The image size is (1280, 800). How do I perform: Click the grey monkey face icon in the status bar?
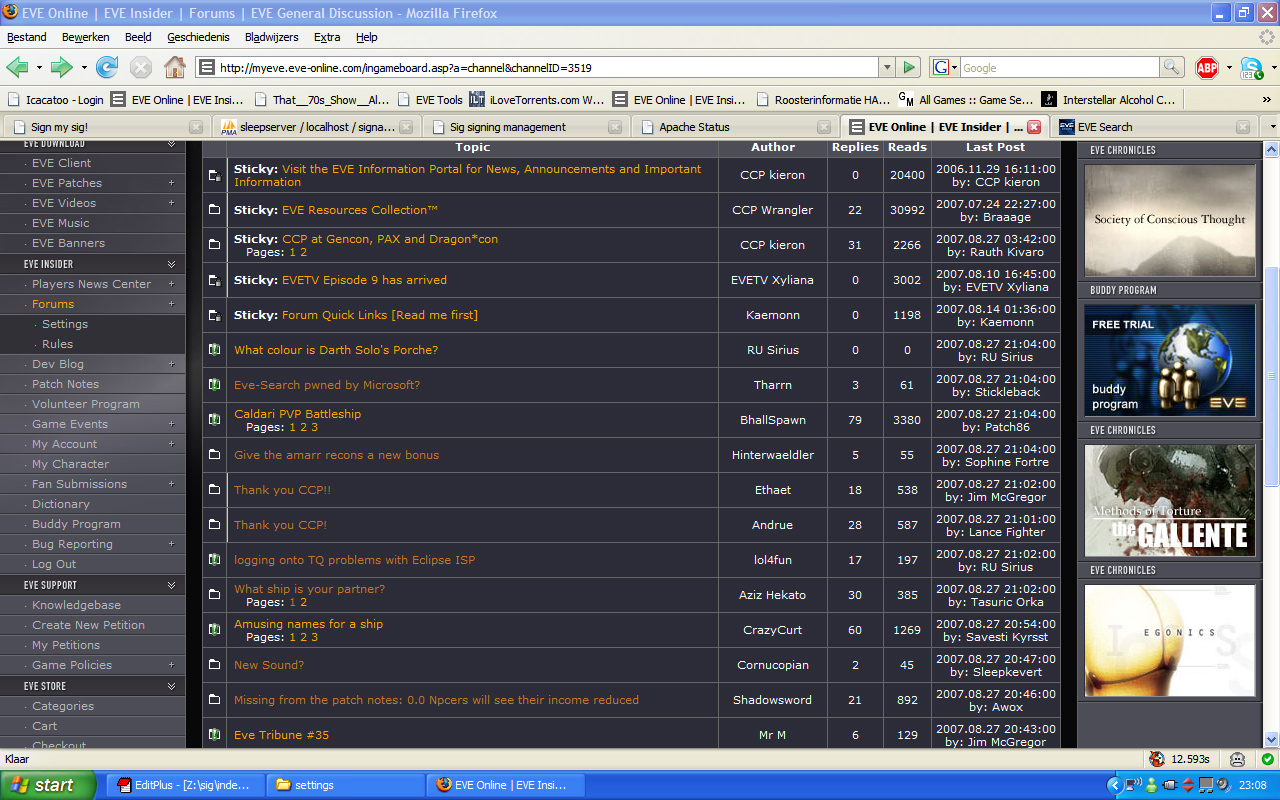click(1237, 759)
